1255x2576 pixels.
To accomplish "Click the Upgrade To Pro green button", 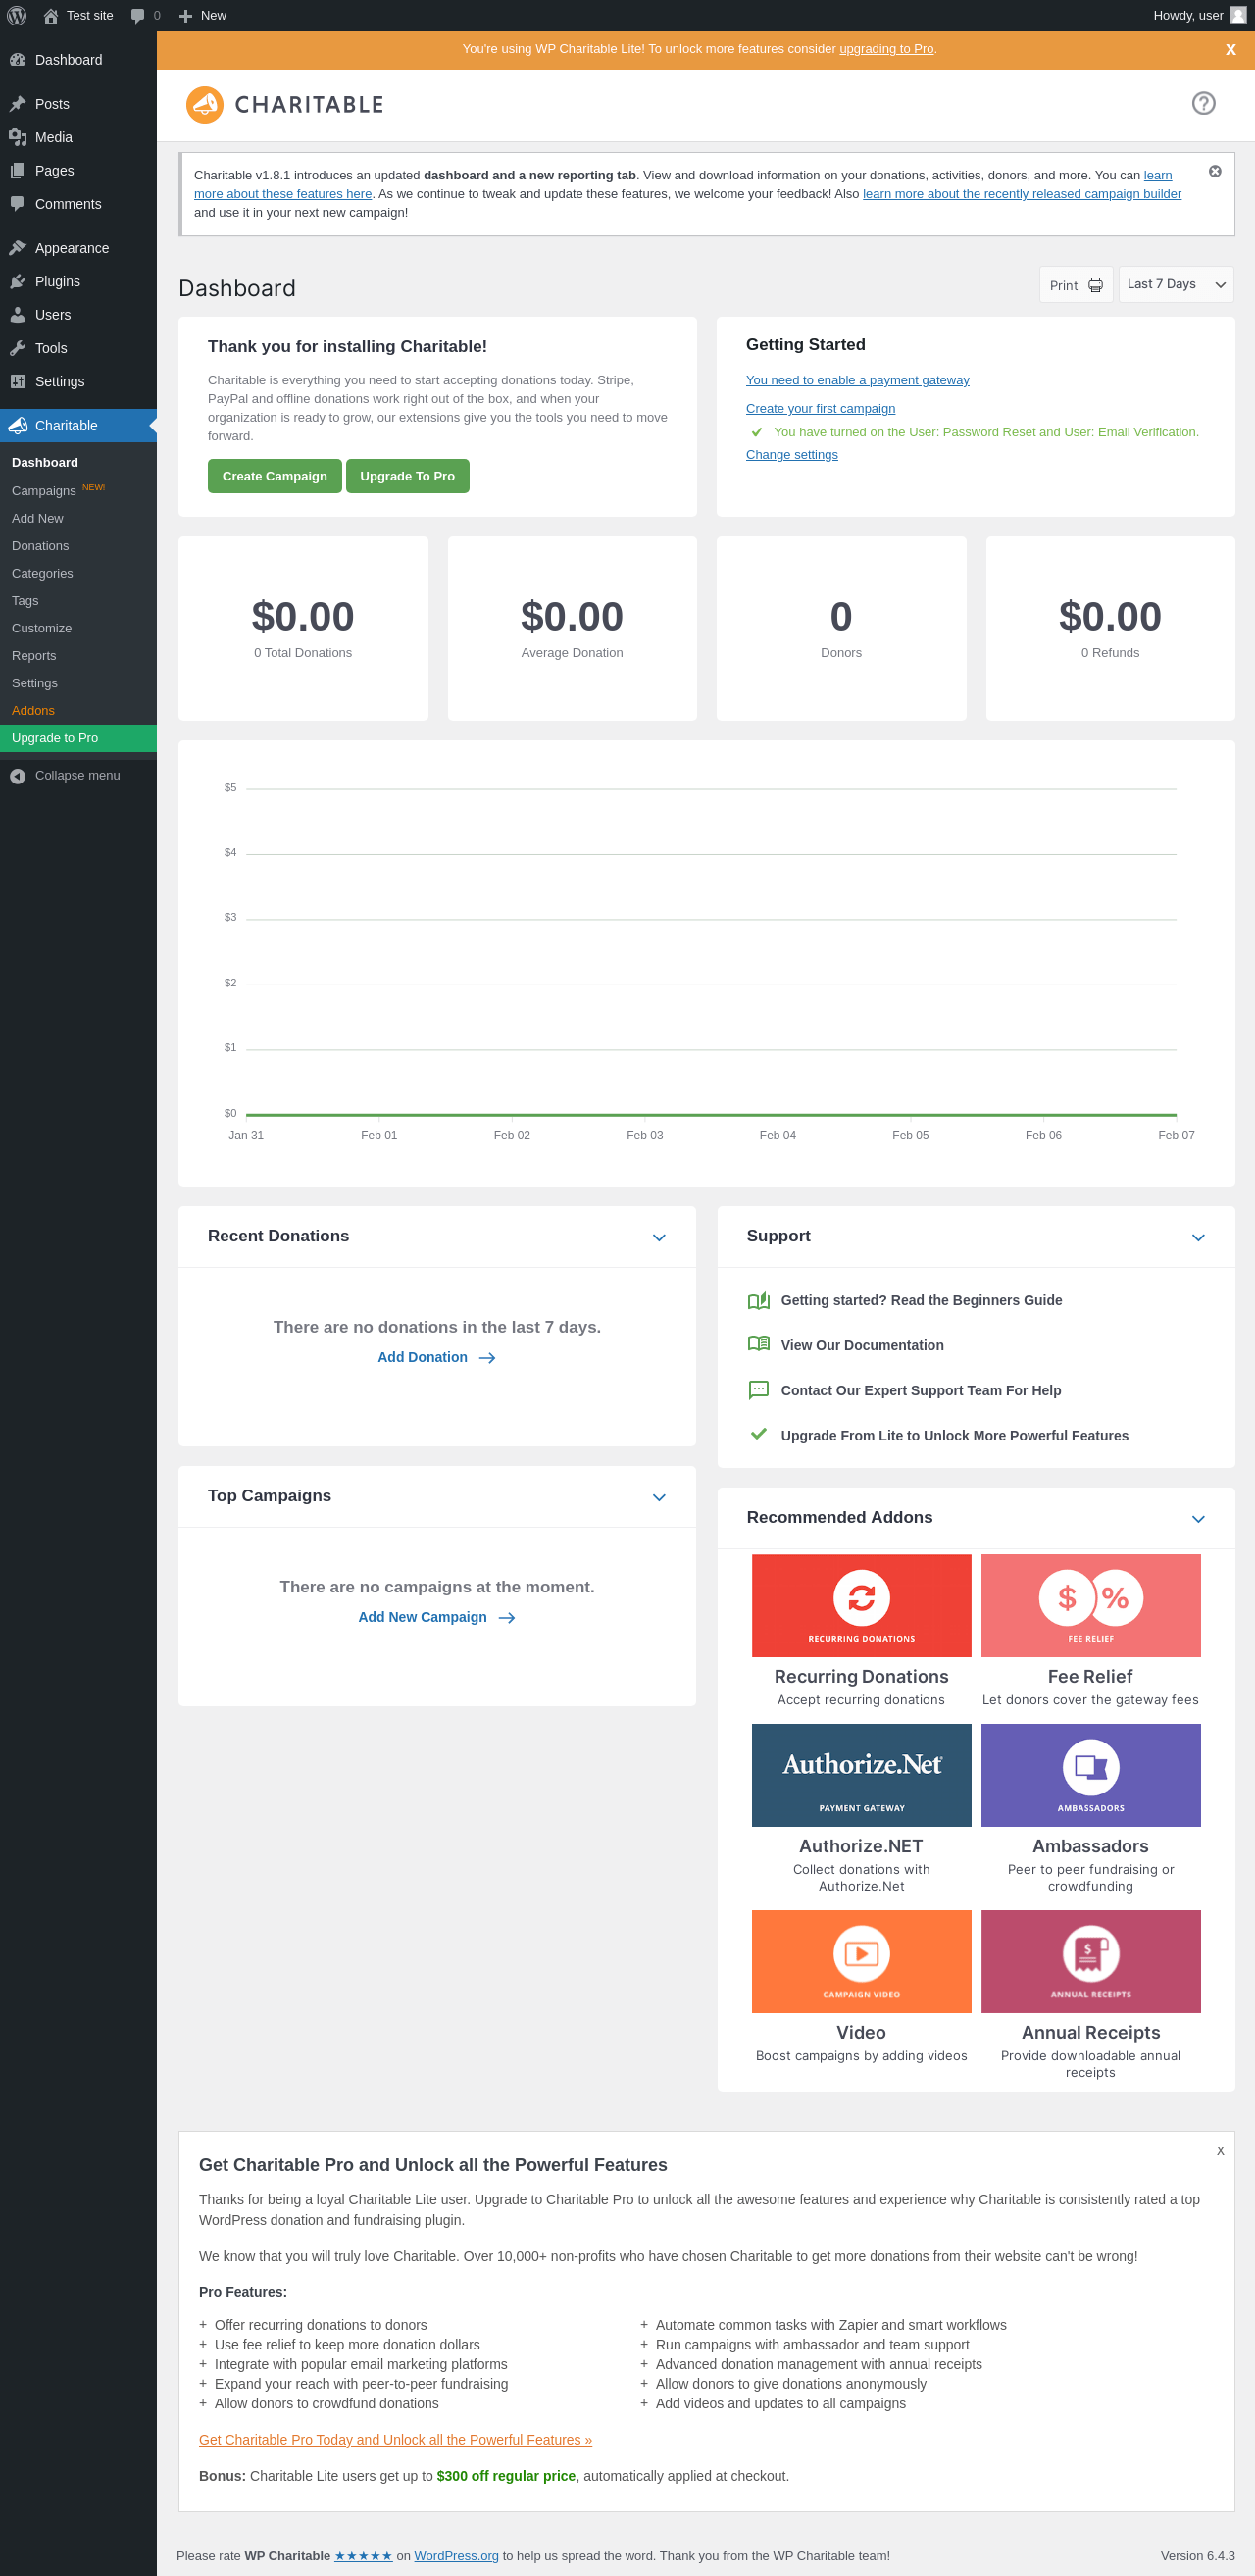I will point(407,476).
